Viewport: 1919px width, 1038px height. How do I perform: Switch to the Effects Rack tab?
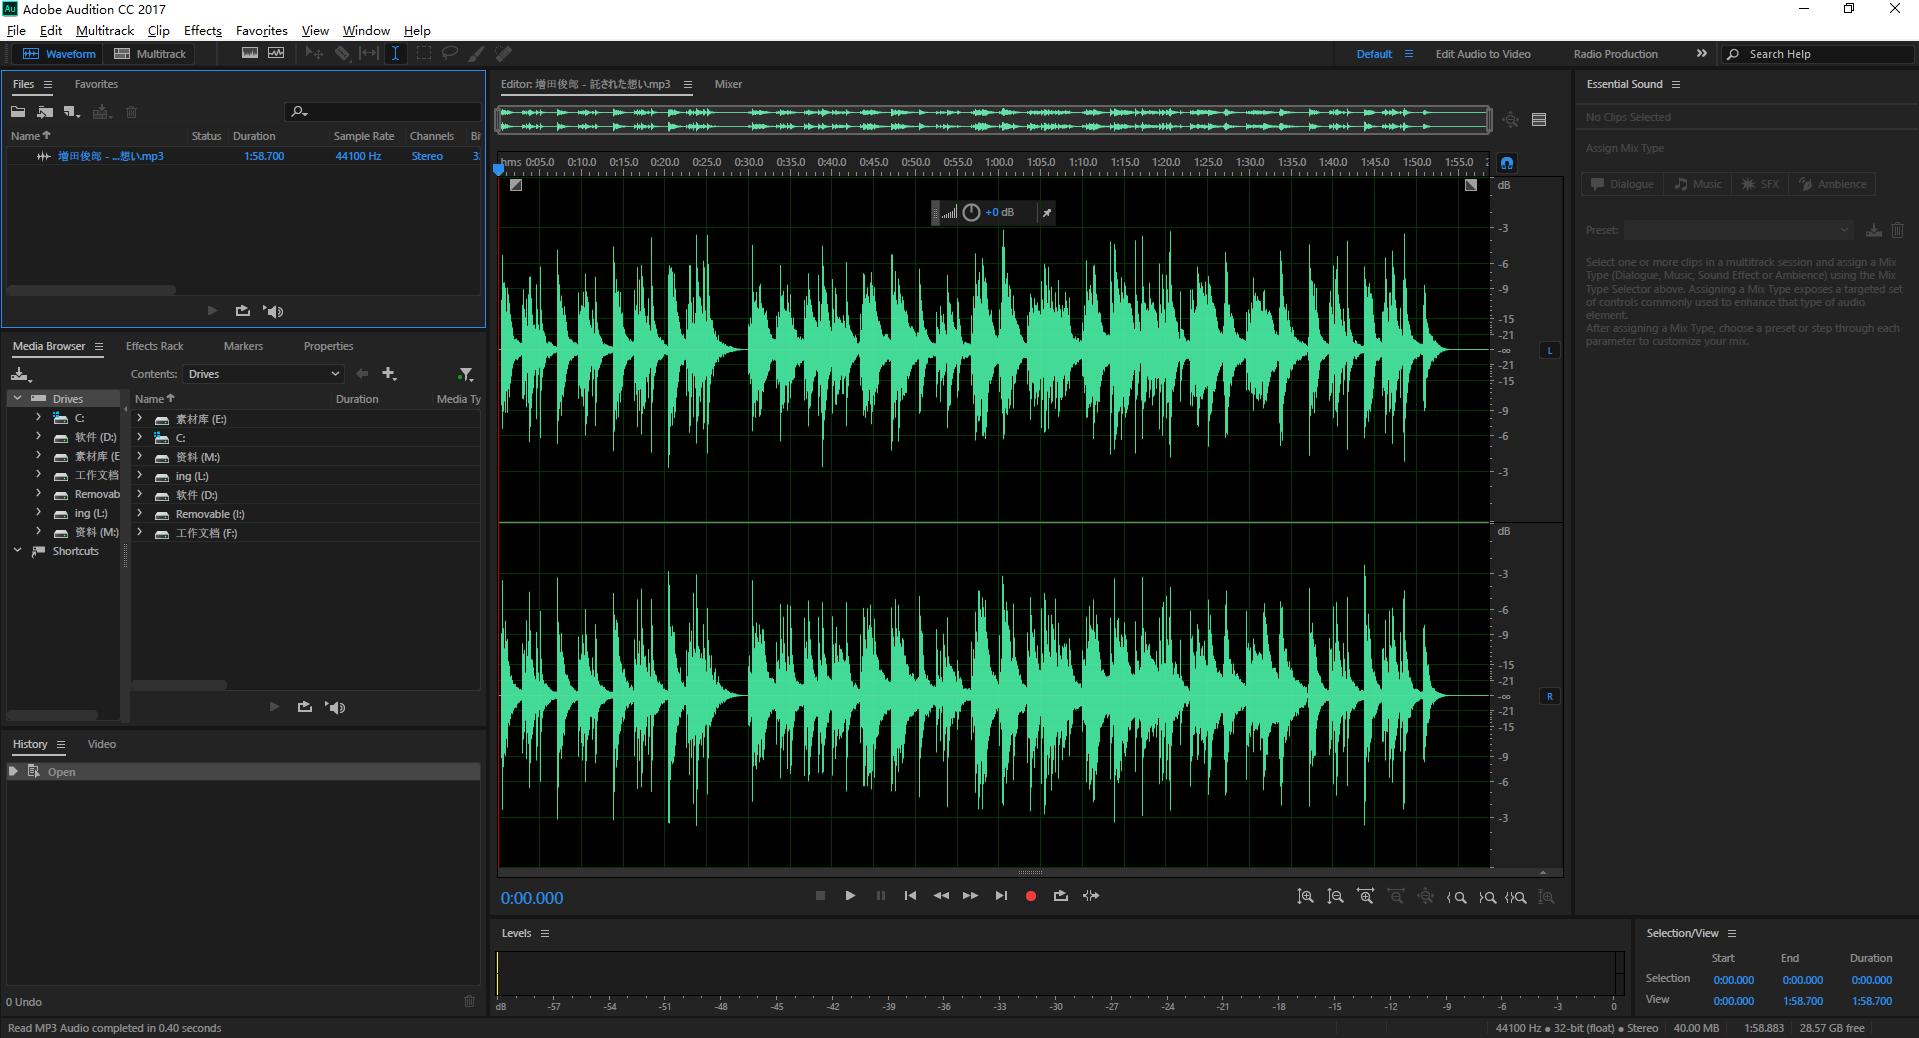click(154, 346)
